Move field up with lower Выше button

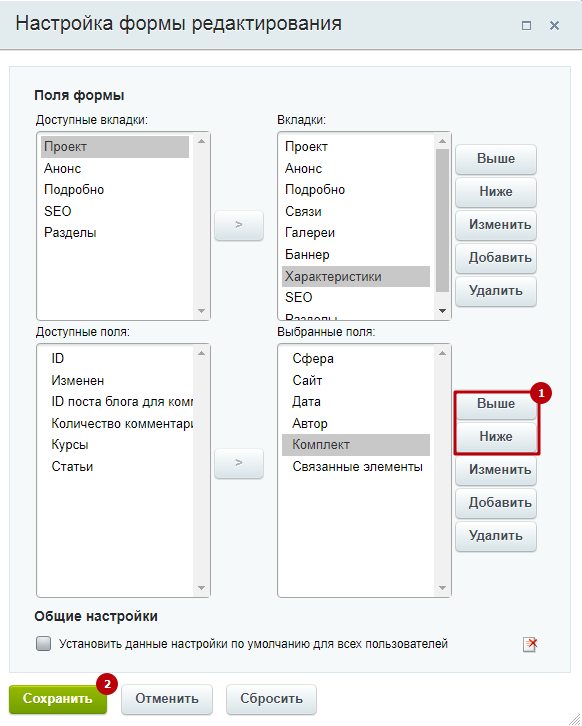[x=496, y=404]
